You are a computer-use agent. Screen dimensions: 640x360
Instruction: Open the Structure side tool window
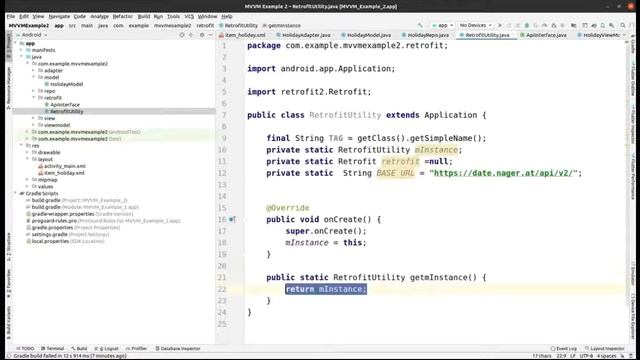9,247
